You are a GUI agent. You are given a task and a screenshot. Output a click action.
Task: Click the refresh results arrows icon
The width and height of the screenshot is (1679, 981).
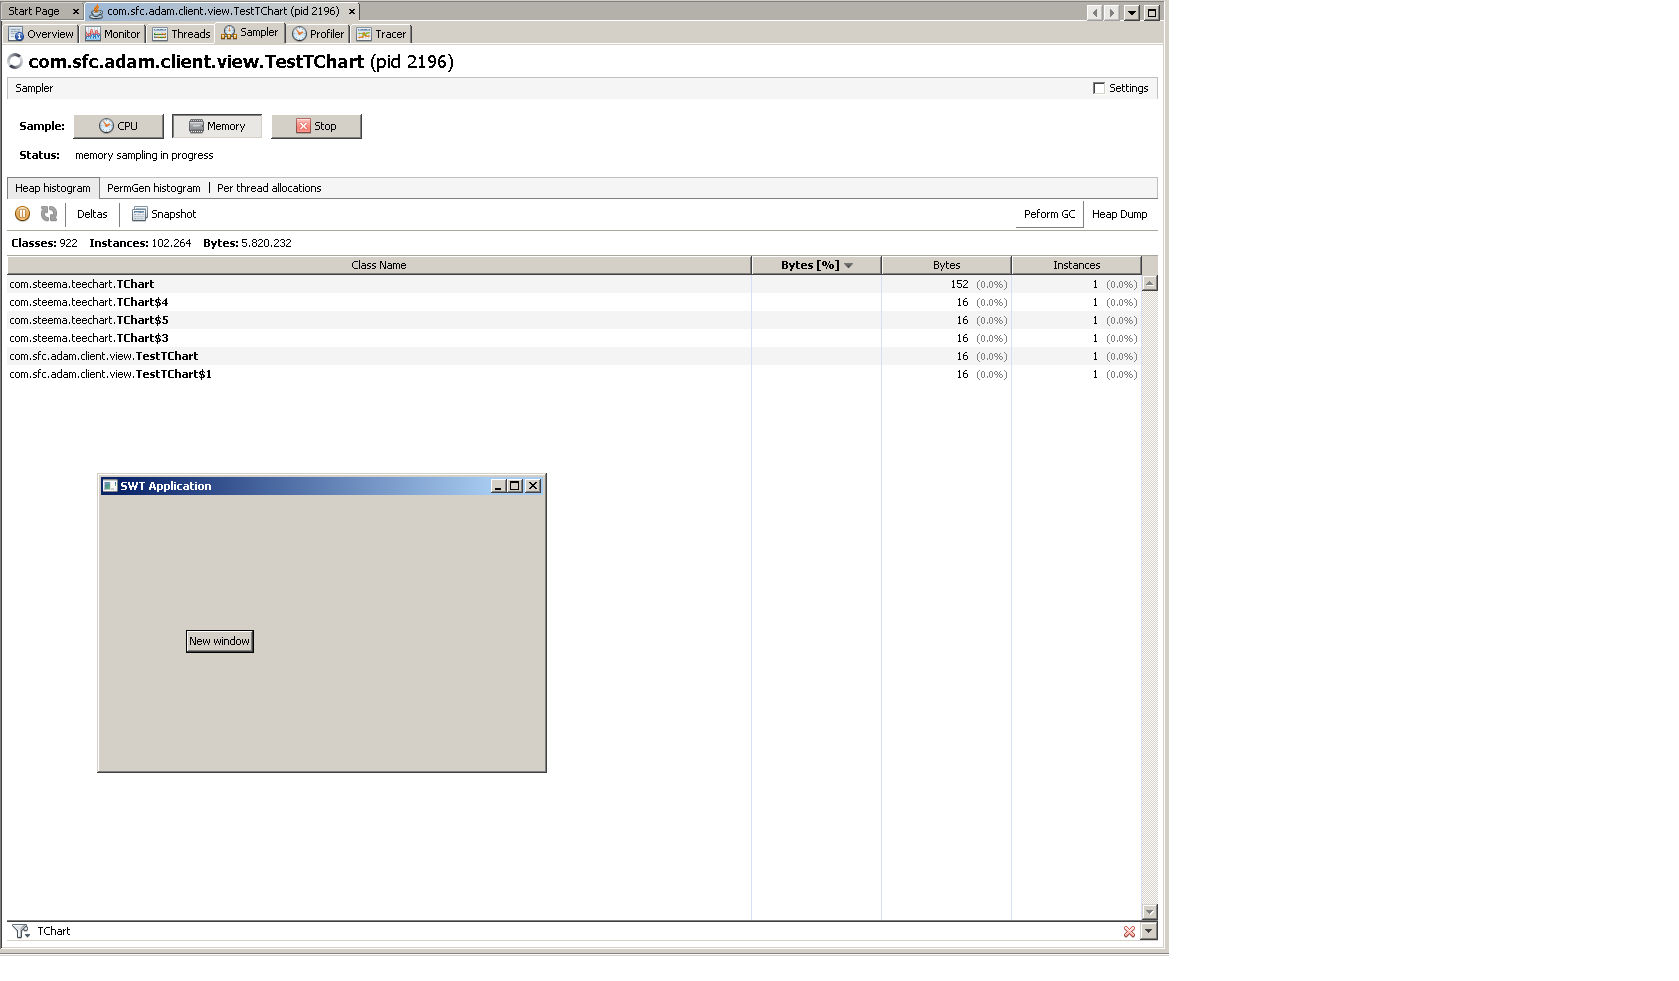(48, 213)
